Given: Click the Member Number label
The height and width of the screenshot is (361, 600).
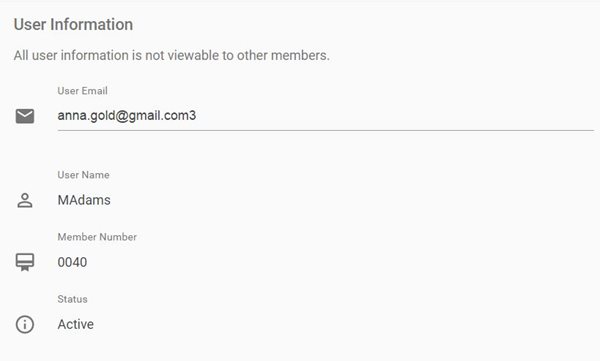Looking at the screenshot, I should (97, 237).
